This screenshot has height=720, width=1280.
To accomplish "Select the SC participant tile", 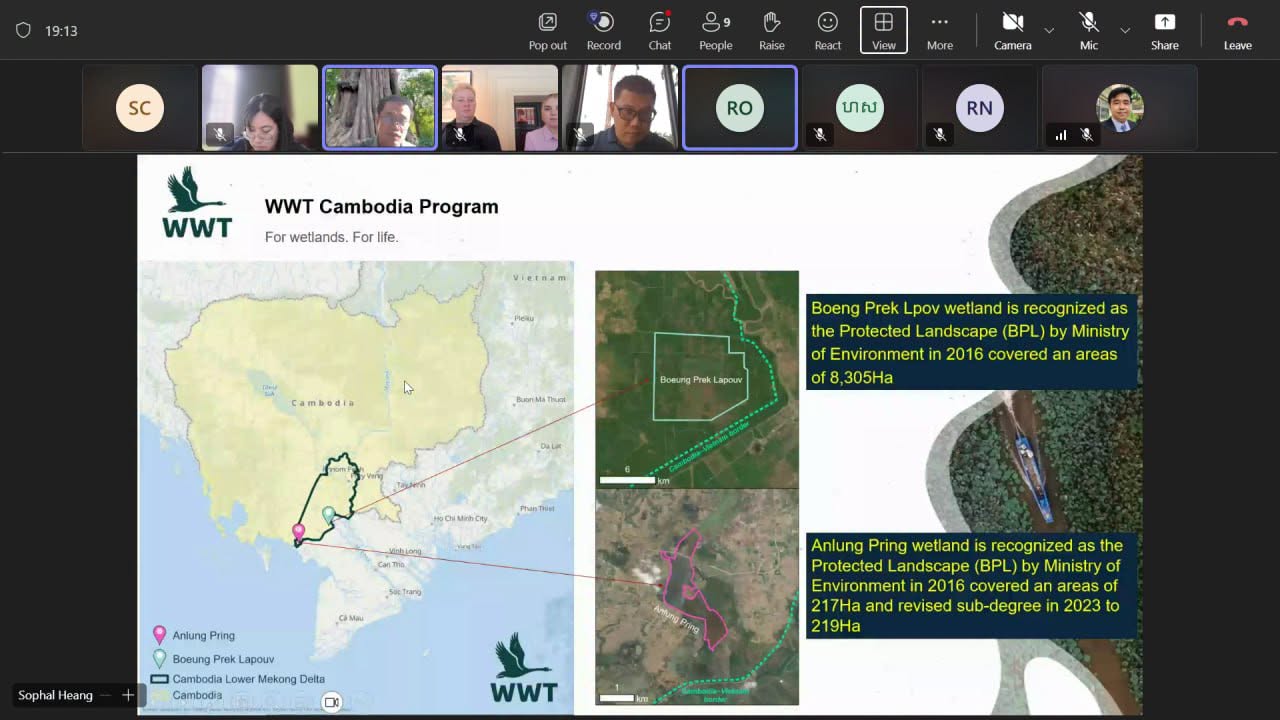I will coord(140,108).
